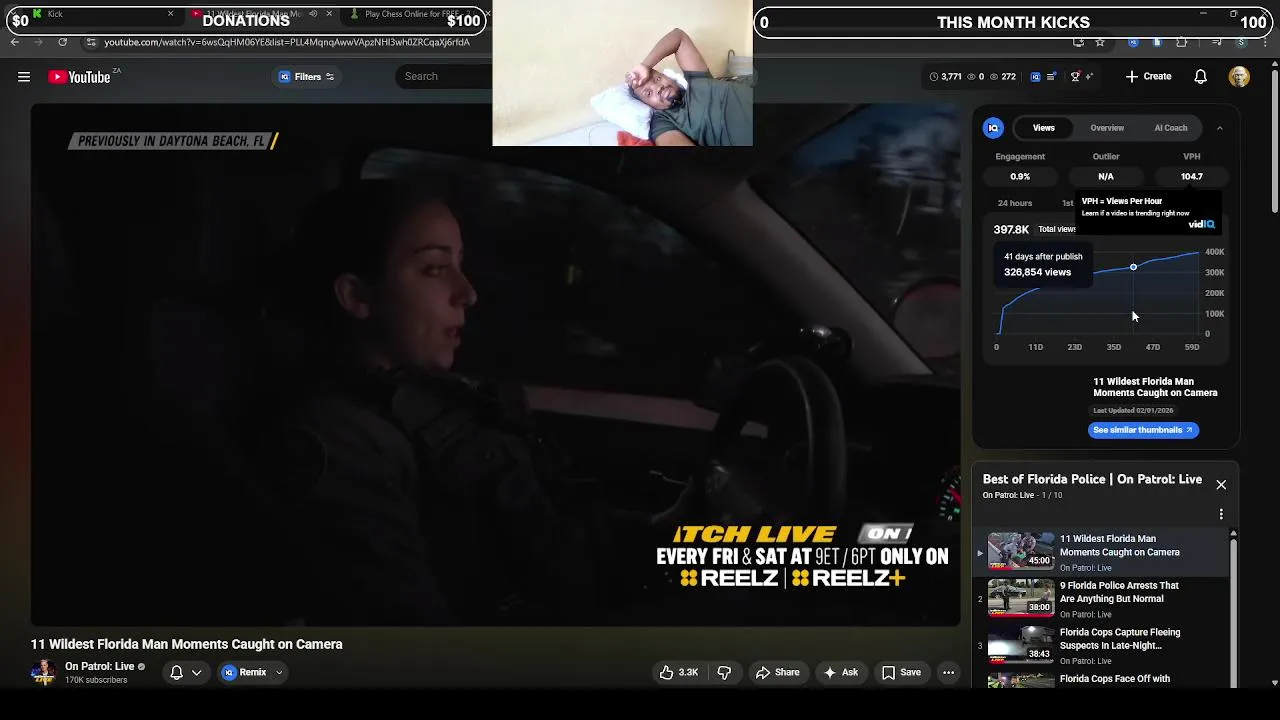Open the vidIQ Filters button

pyautogui.click(x=306, y=77)
